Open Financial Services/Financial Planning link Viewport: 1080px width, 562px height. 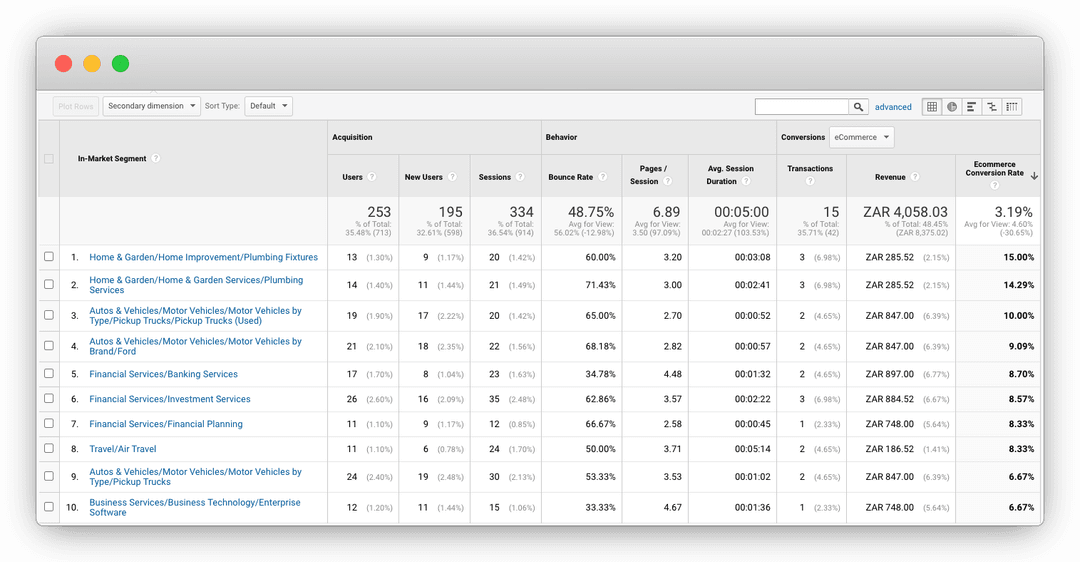166,424
